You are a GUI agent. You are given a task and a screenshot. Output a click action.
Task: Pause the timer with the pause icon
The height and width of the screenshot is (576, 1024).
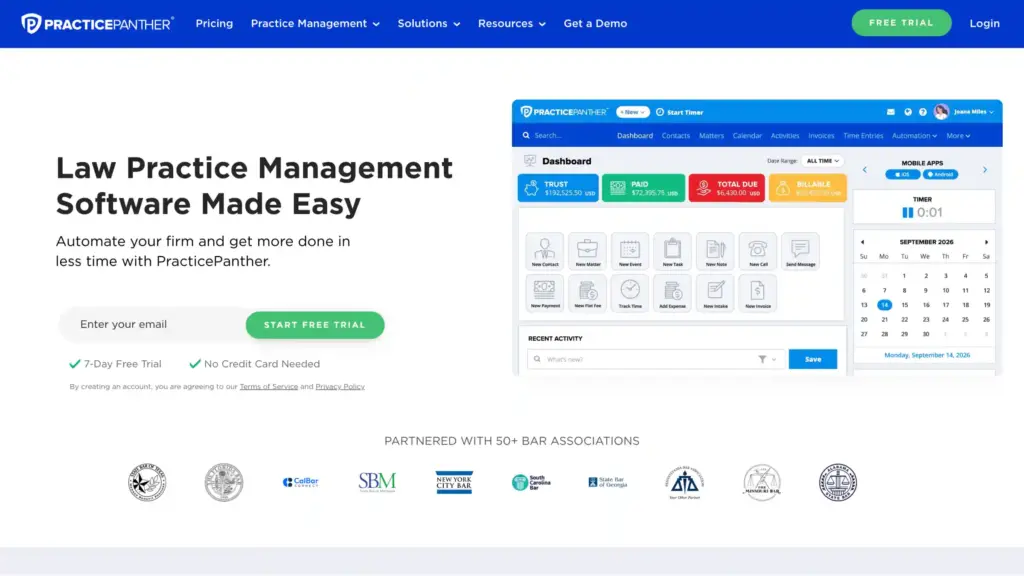coord(908,212)
